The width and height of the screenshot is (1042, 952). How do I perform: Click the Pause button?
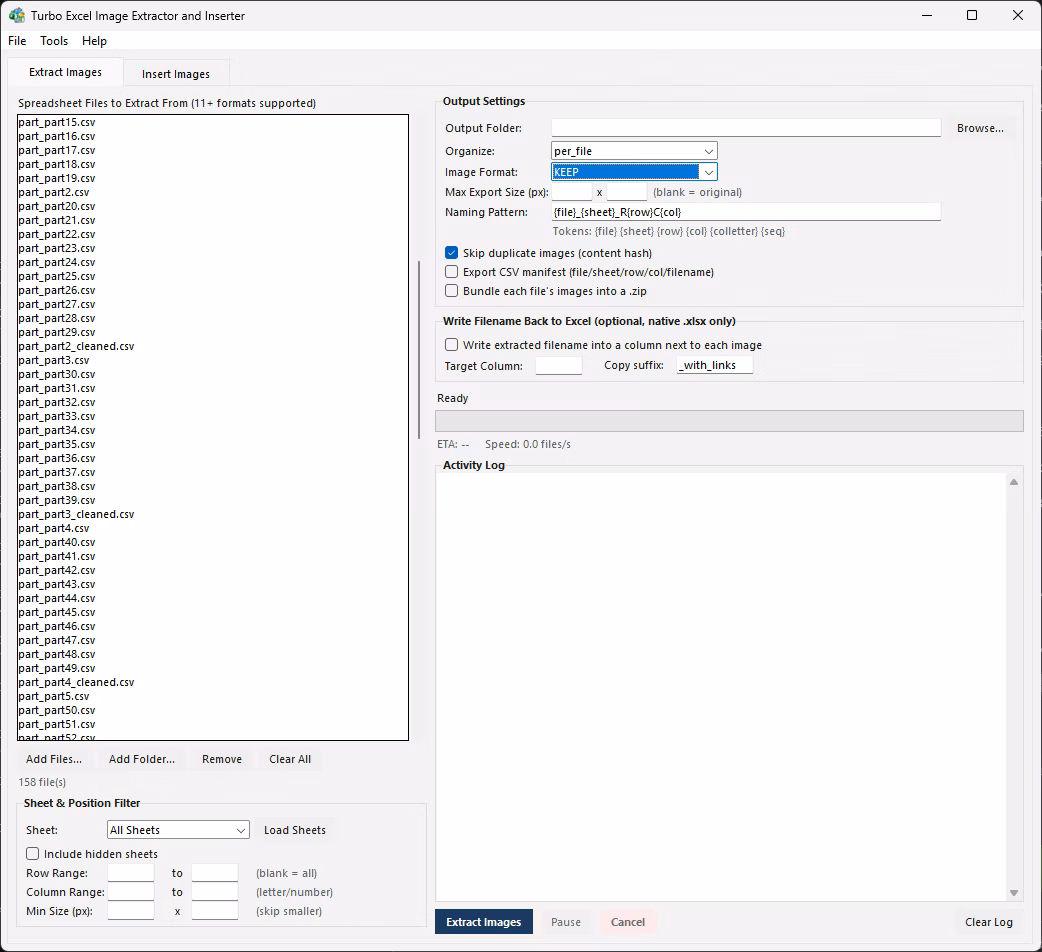point(566,921)
